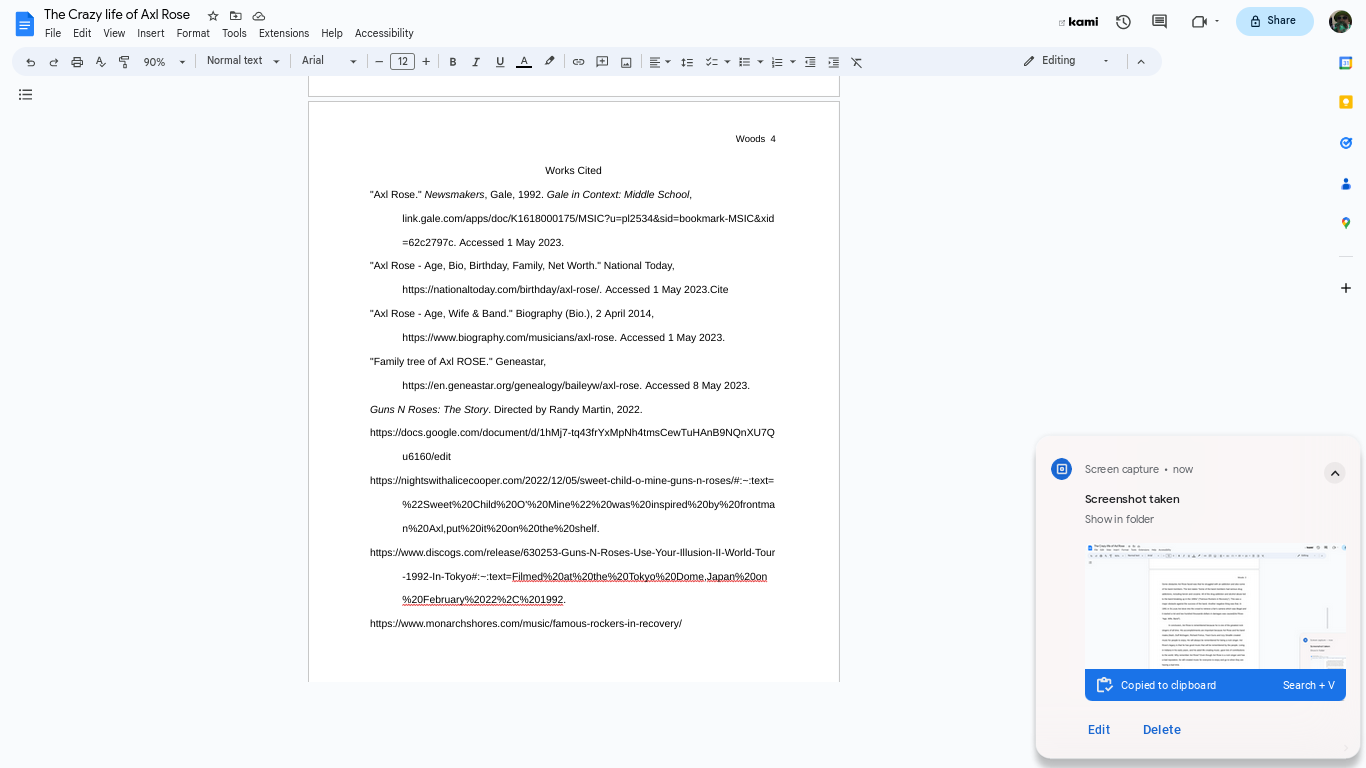Image resolution: width=1366 pixels, height=768 pixels.
Task: Open version history clock icon
Action: coord(1123,22)
